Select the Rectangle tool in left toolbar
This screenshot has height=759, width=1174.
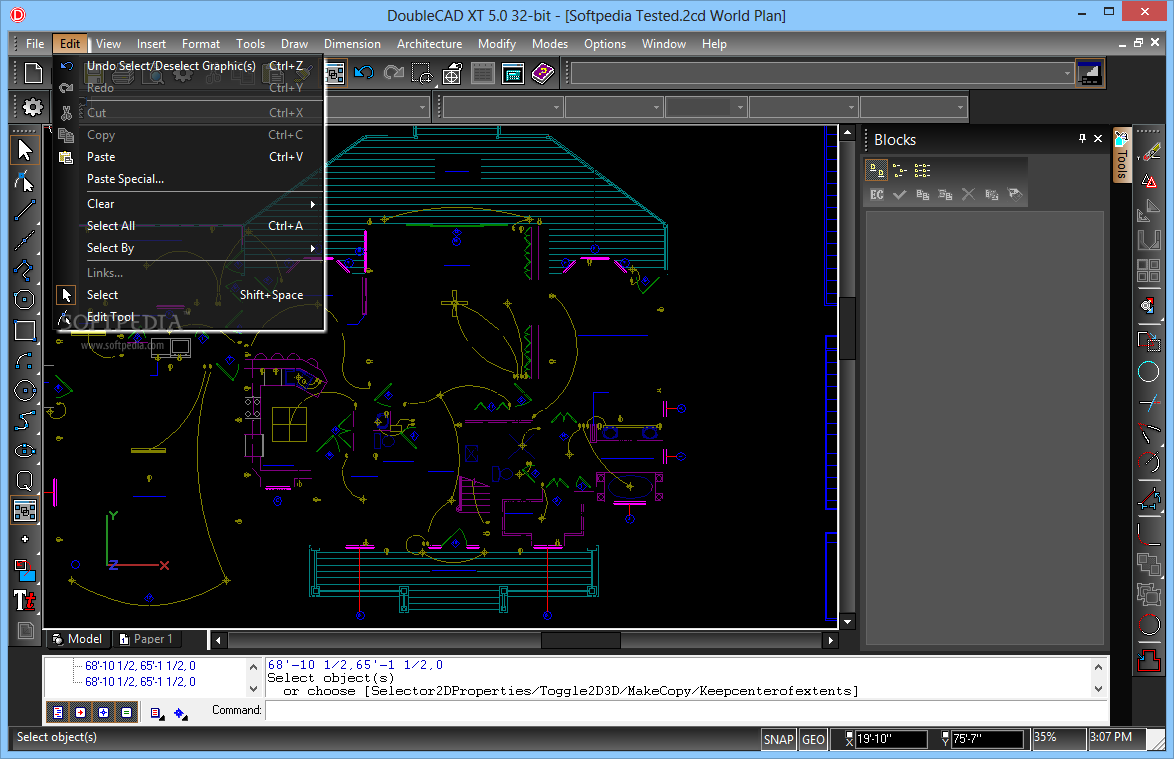tap(25, 330)
